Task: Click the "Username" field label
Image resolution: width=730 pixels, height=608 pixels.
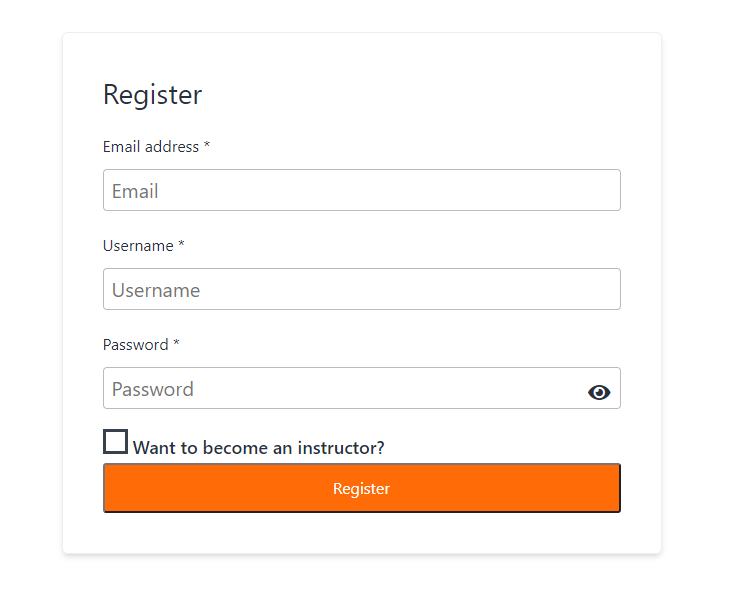Action: pyautogui.click(x=138, y=246)
